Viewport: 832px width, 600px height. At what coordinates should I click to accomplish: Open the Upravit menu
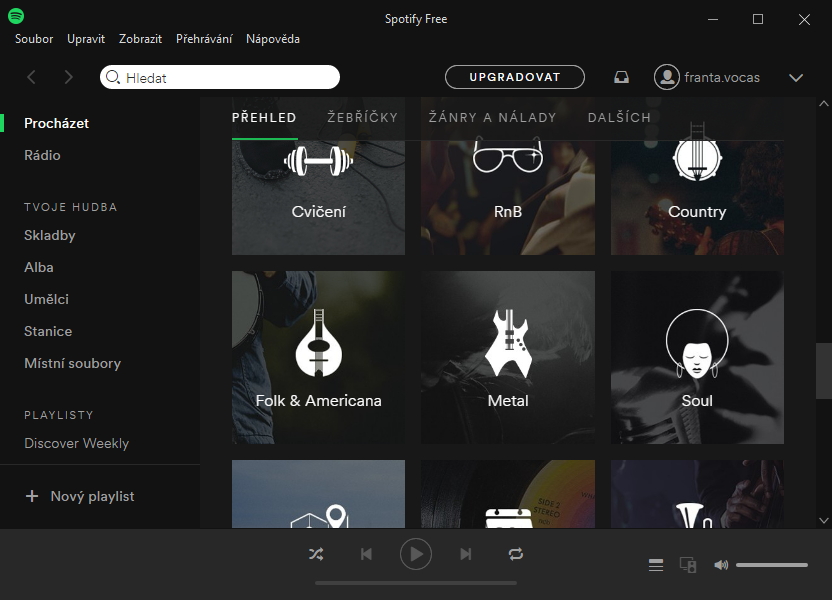coord(86,39)
